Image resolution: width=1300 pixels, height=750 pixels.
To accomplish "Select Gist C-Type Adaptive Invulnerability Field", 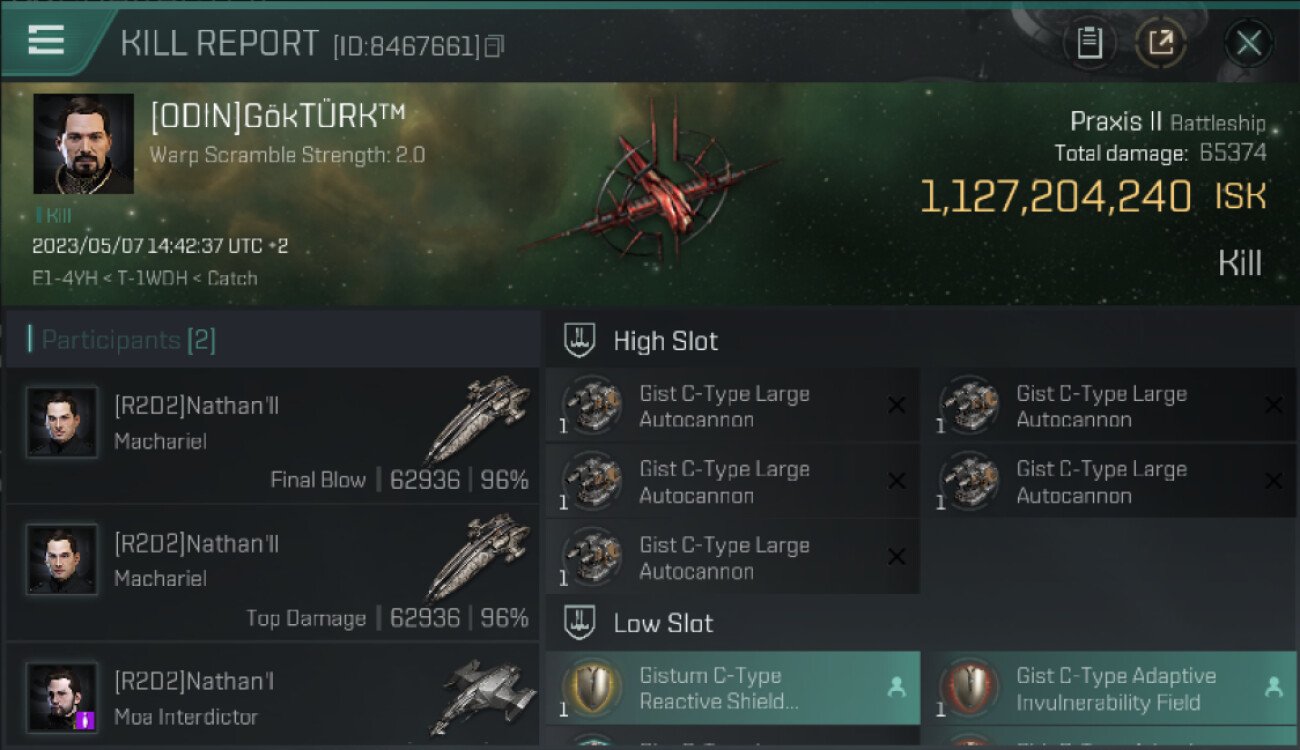I will click(1110, 688).
